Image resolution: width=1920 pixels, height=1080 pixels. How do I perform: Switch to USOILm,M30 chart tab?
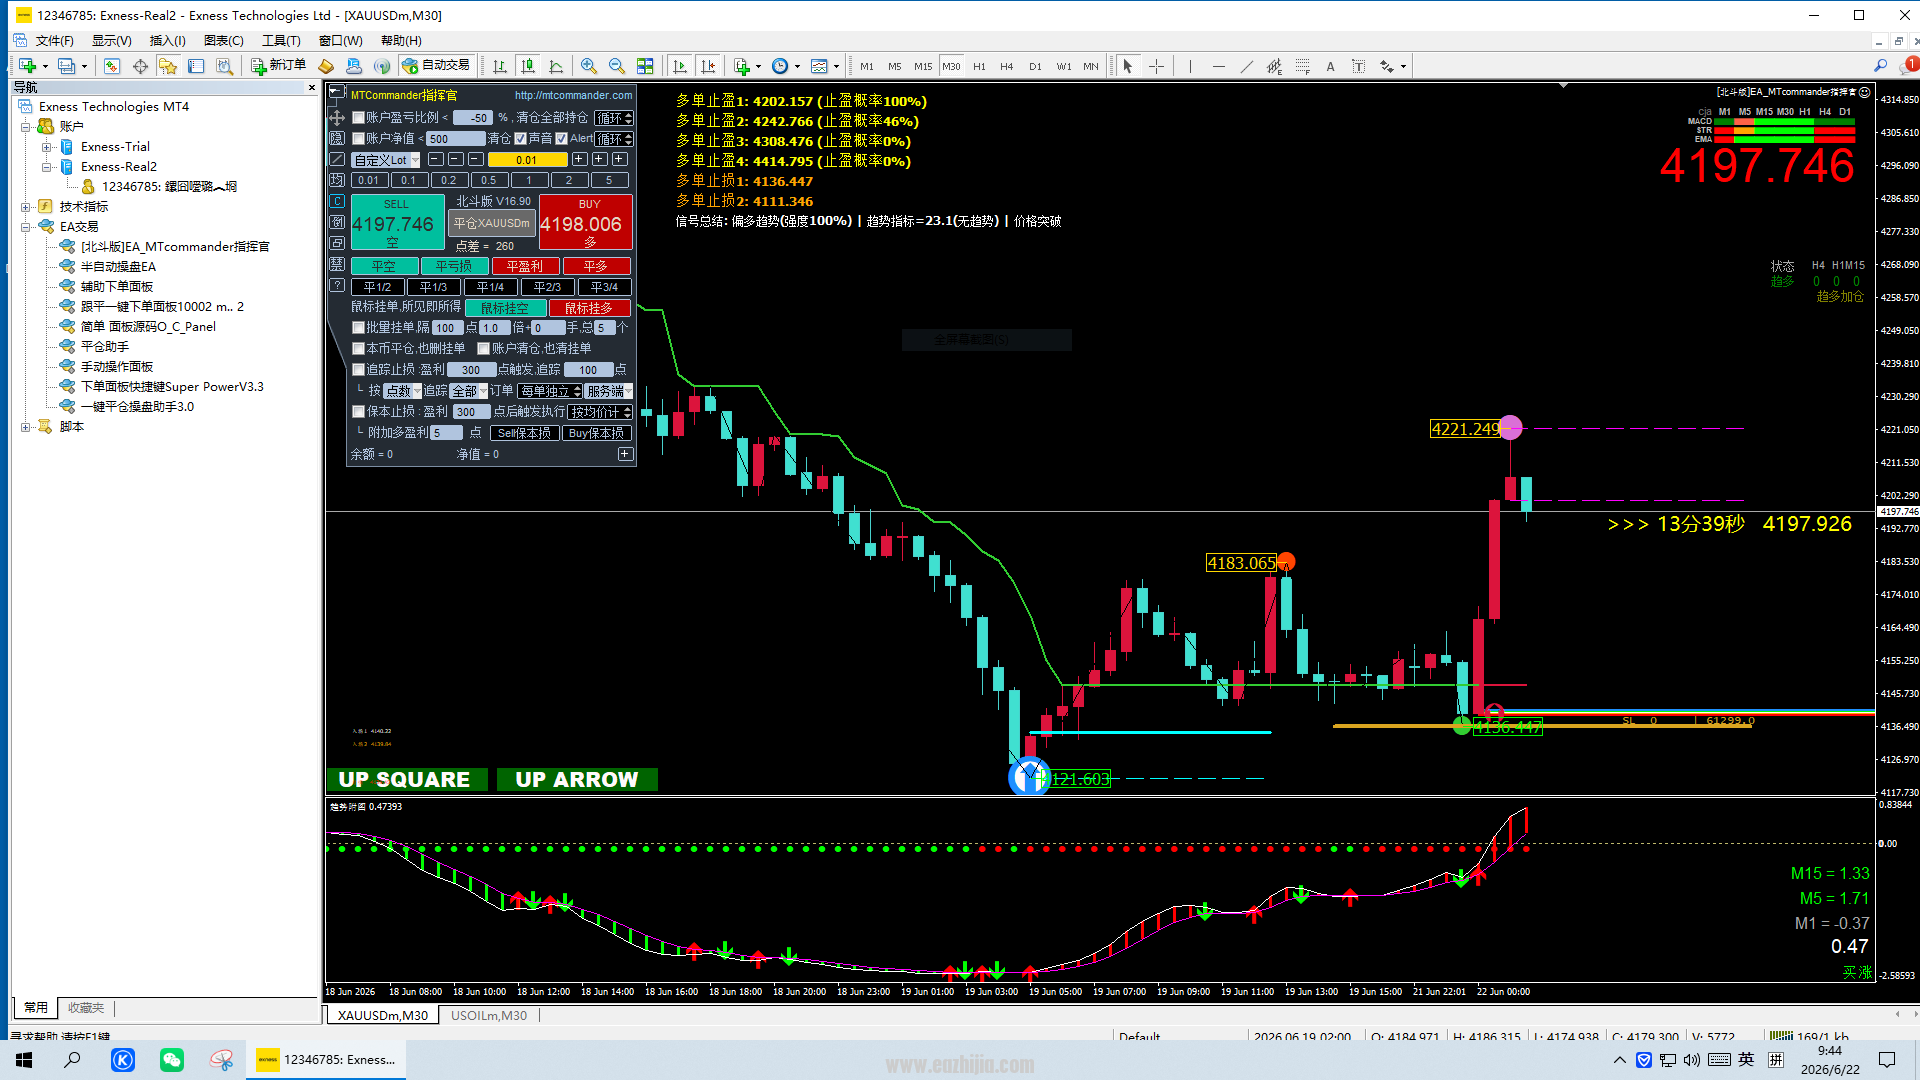[489, 1016]
